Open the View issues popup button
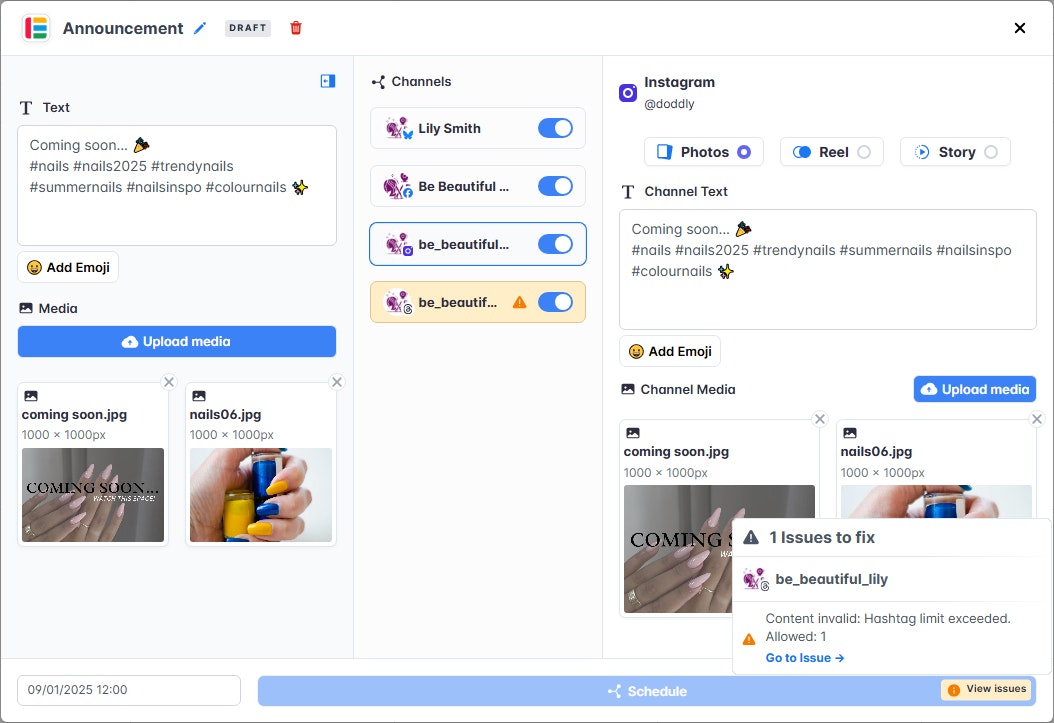Screen dimensions: 1054x723 986,689
